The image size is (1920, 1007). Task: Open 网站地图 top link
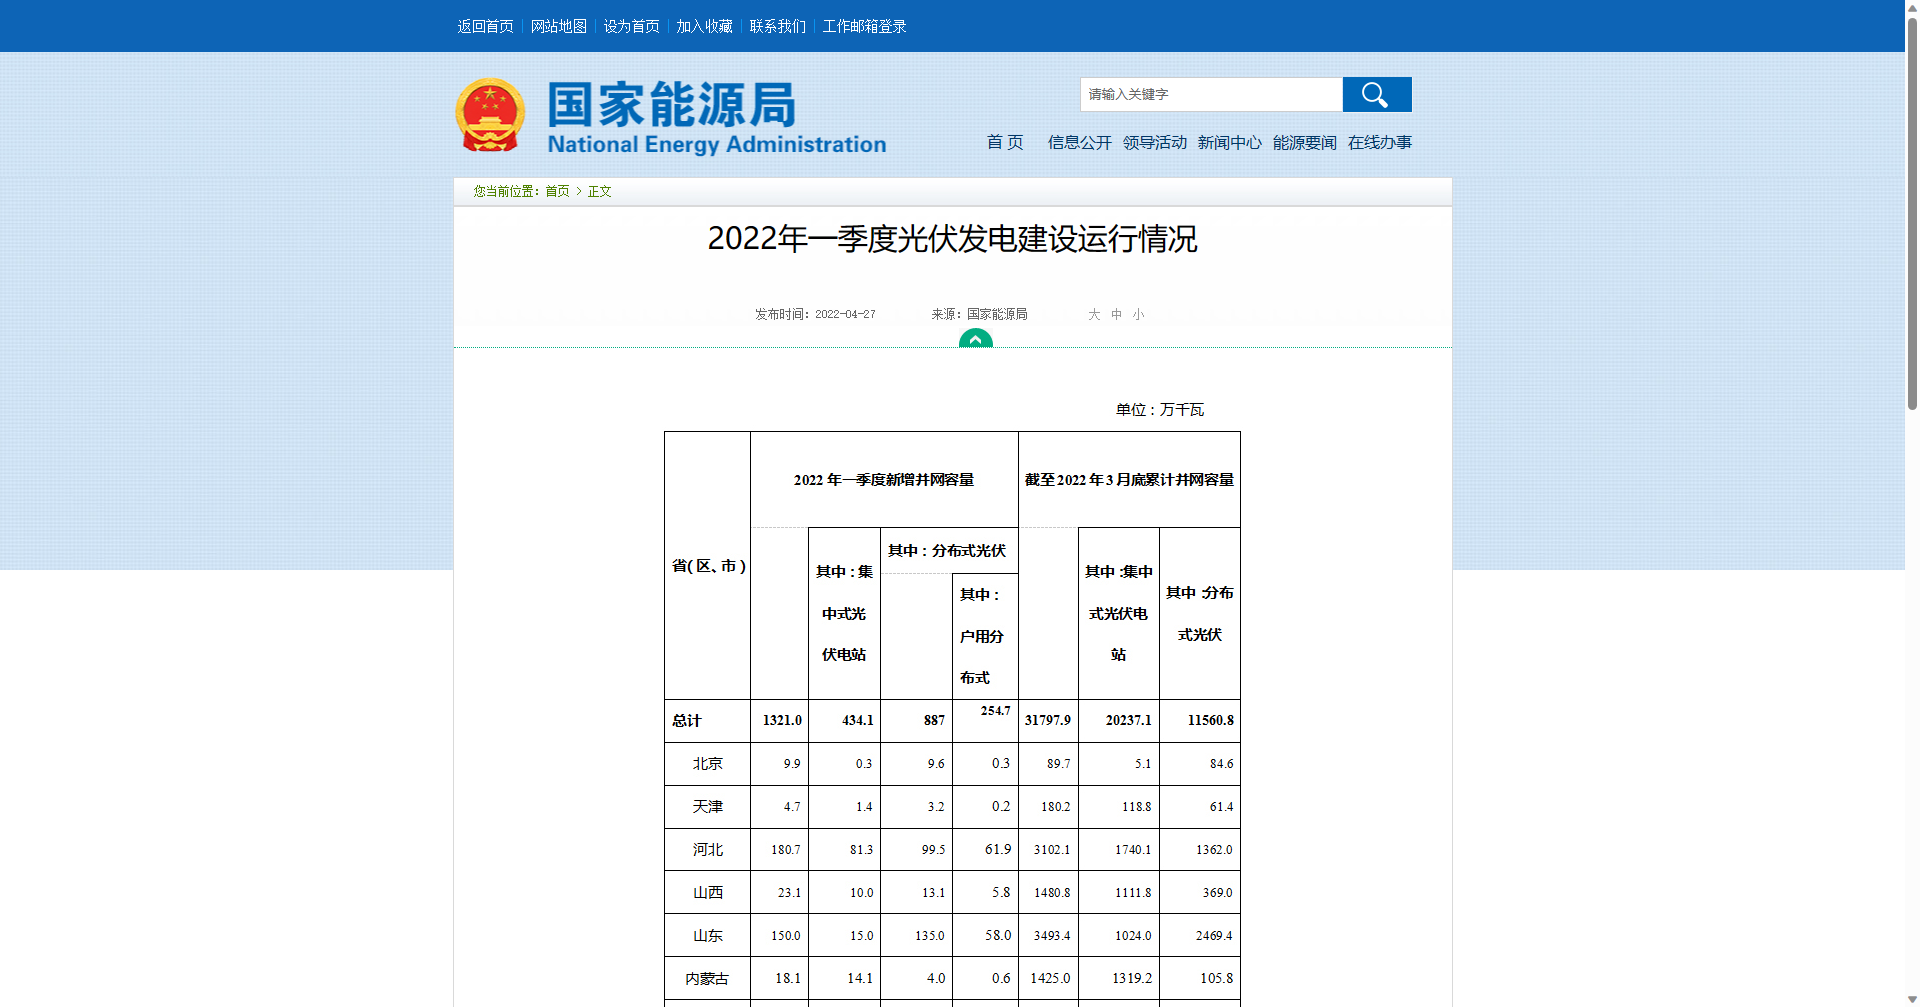point(558,27)
